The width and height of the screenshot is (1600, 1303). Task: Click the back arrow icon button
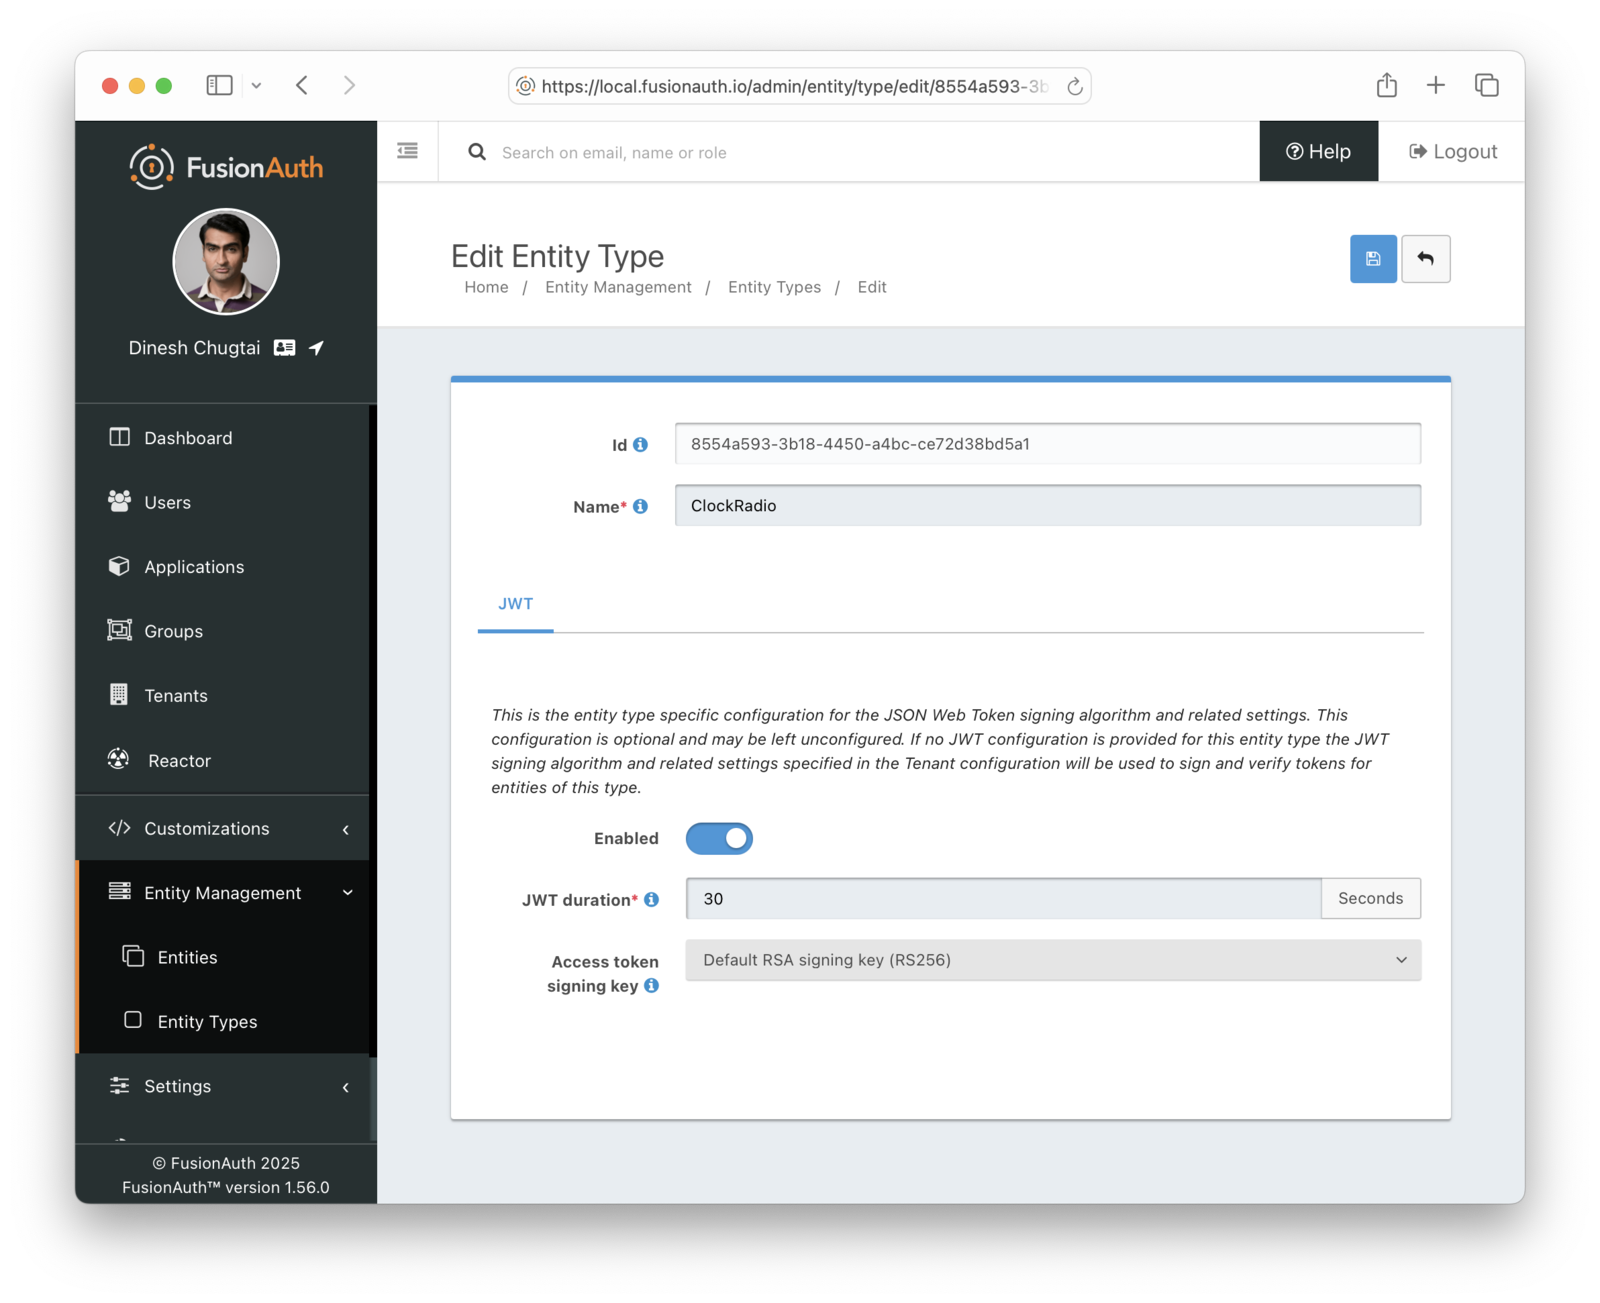[x=1425, y=259]
